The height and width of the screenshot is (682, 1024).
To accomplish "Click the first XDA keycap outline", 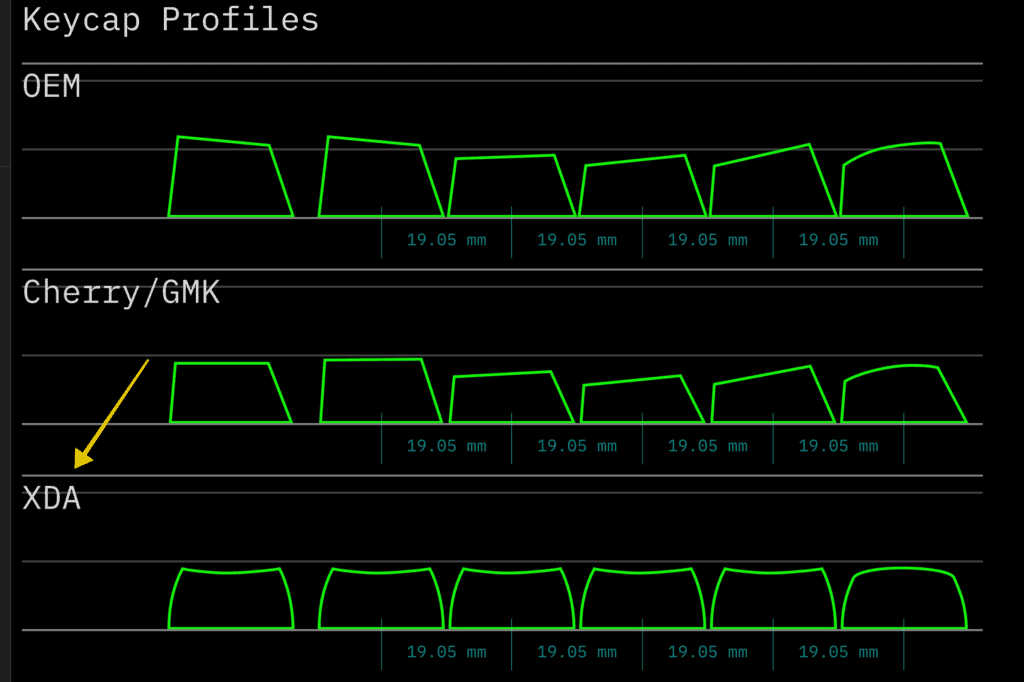I will (231, 598).
